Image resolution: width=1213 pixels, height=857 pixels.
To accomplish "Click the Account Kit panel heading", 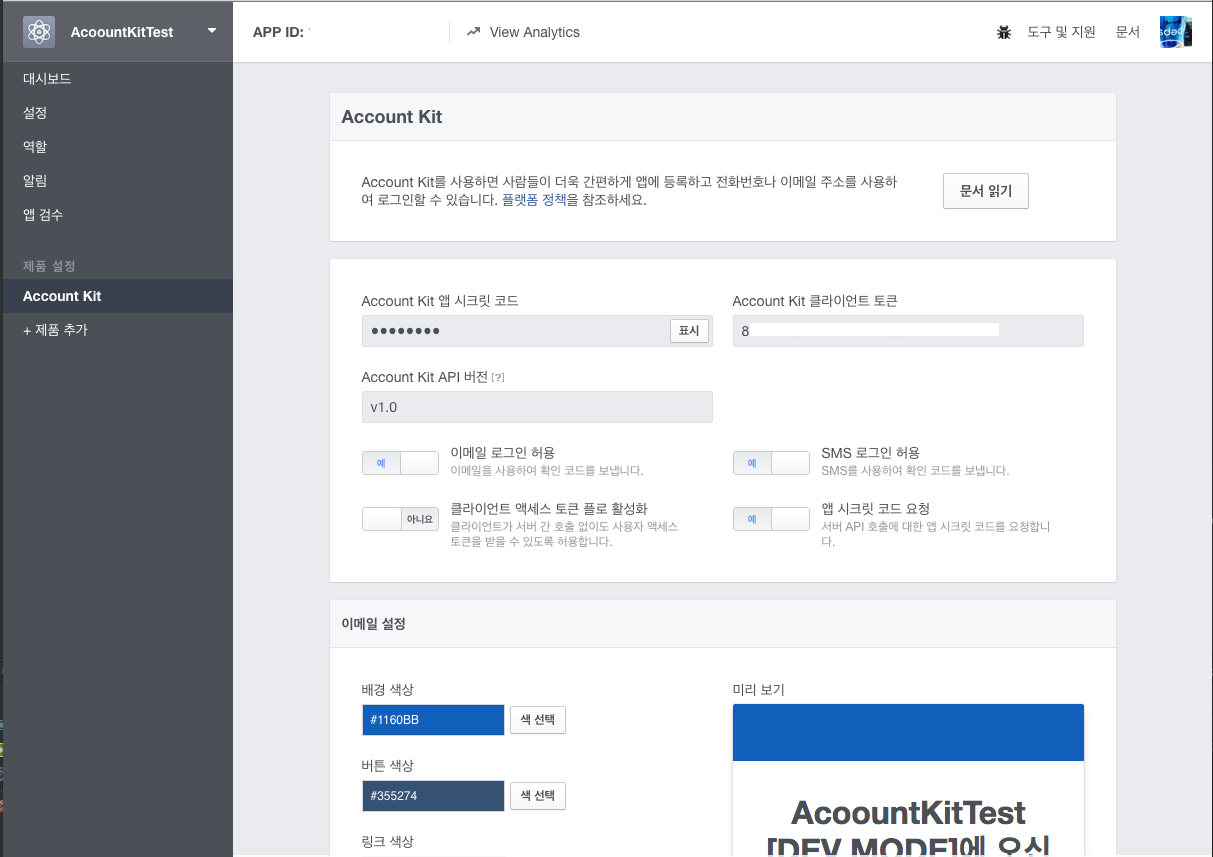I will pyautogui.click(x=392, y=117).
